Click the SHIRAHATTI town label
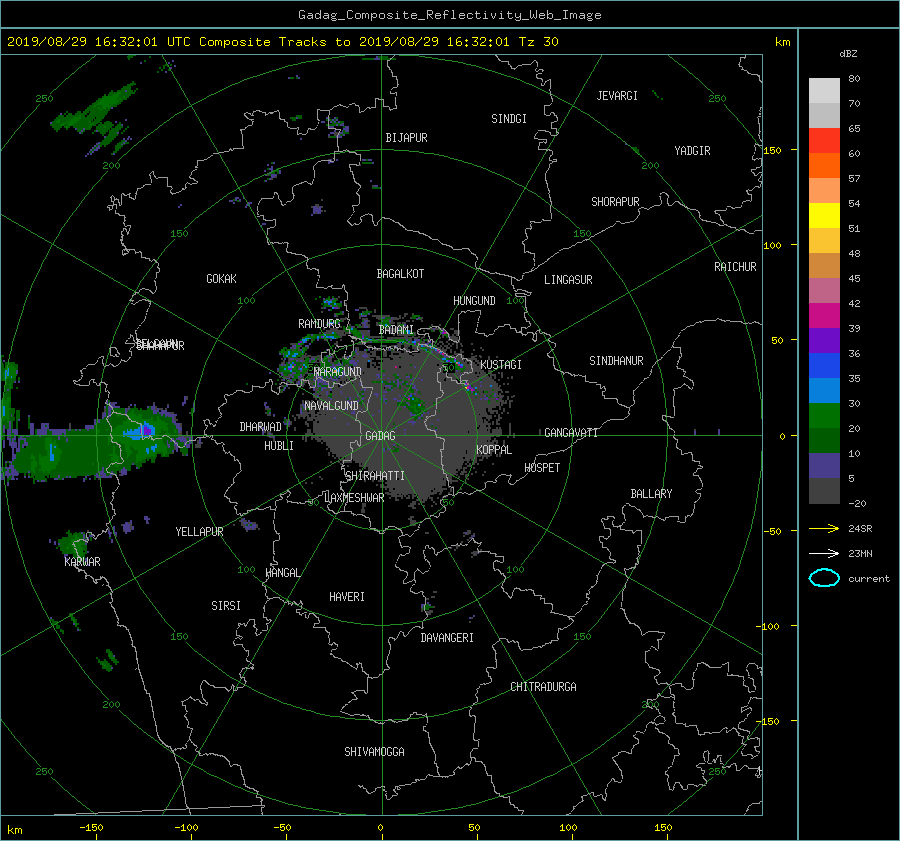This screenshot has width=900, height=841. tap(375, 476)
